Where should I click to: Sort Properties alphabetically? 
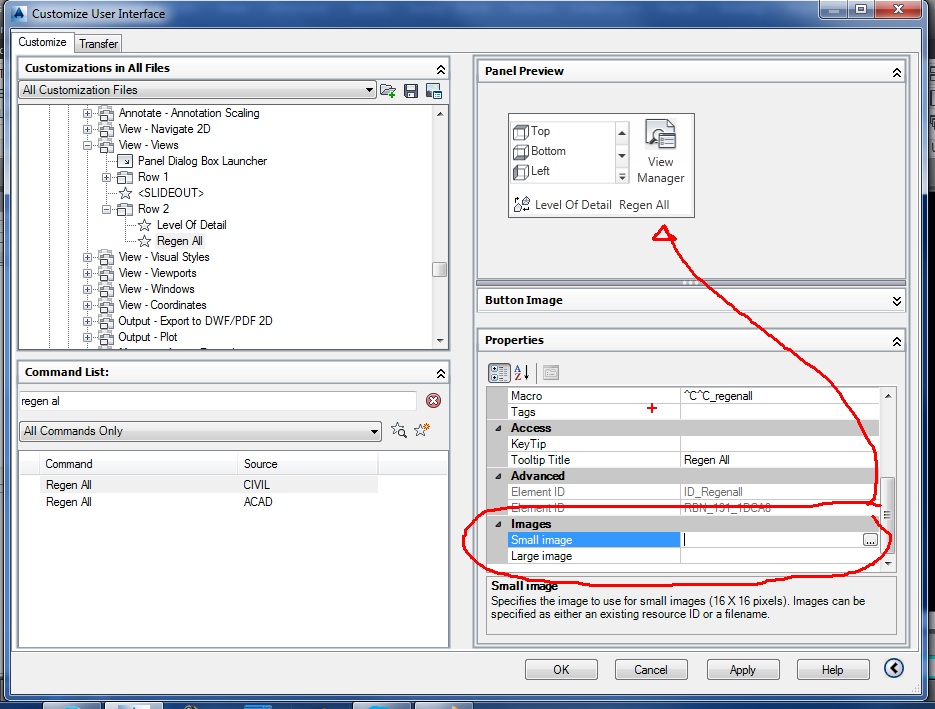(521, 373)
